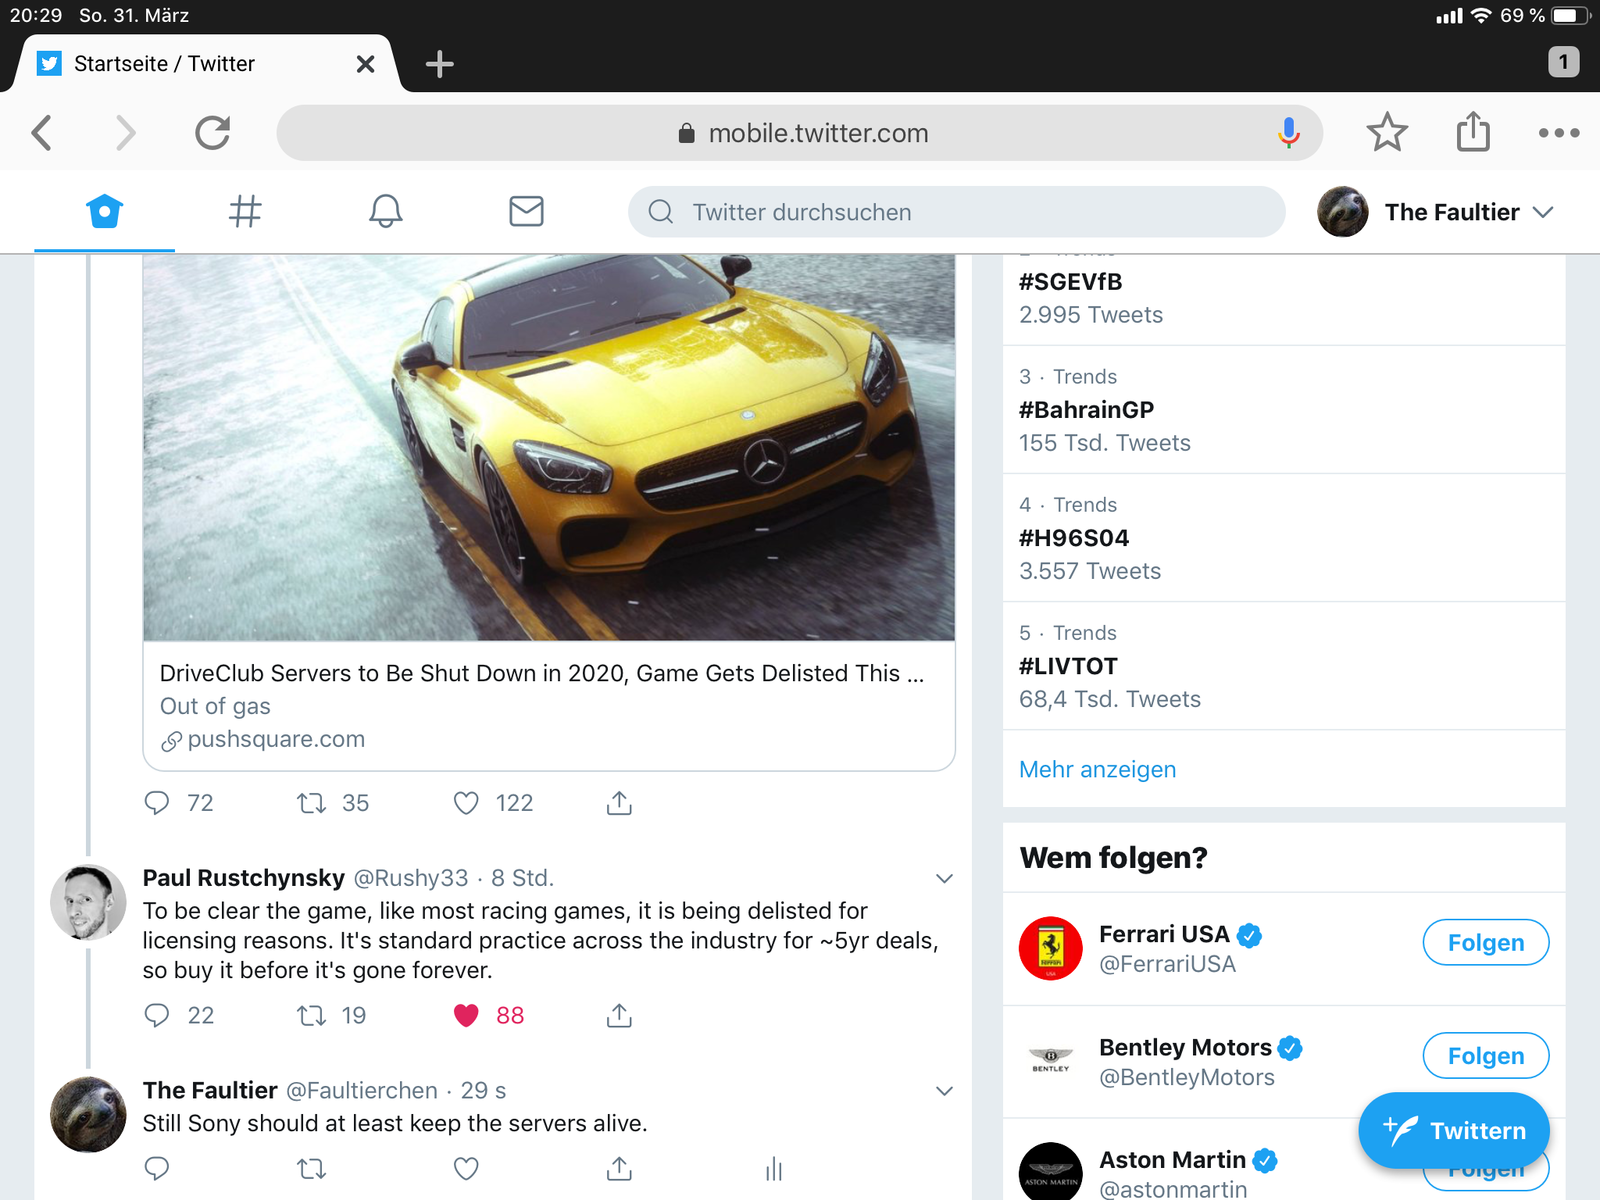Viewport: 1600px width, 1200px height.
Task: Share The Faultier's tweet
Action: (x=619, y=1168)
